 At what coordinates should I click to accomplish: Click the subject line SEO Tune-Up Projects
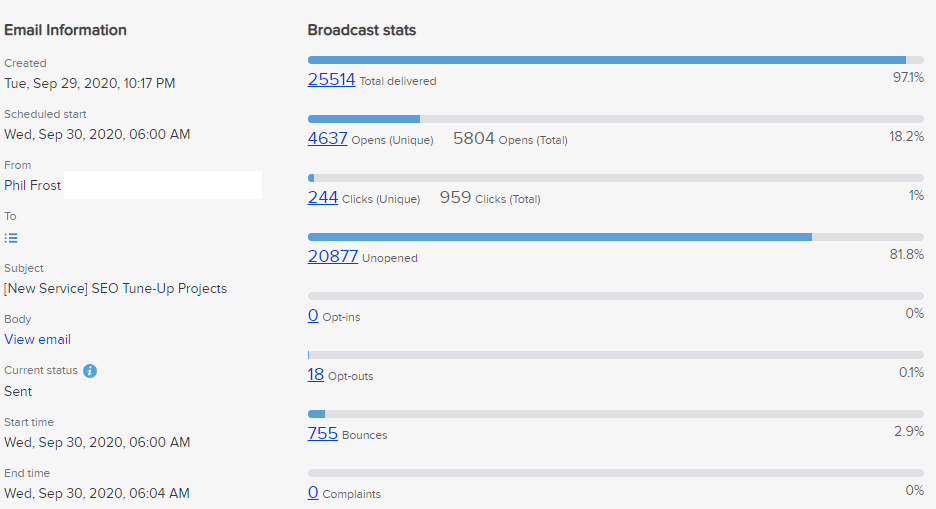tap(115, 288)
